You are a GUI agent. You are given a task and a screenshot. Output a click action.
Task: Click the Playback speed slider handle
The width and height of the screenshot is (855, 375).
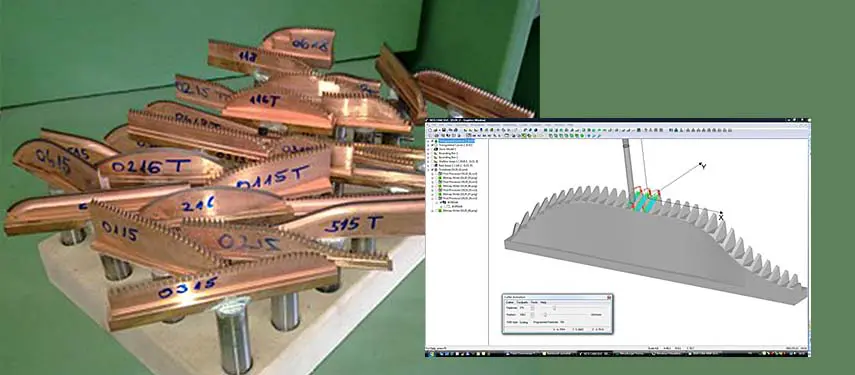pyautogui.click(x=555, y=309)
